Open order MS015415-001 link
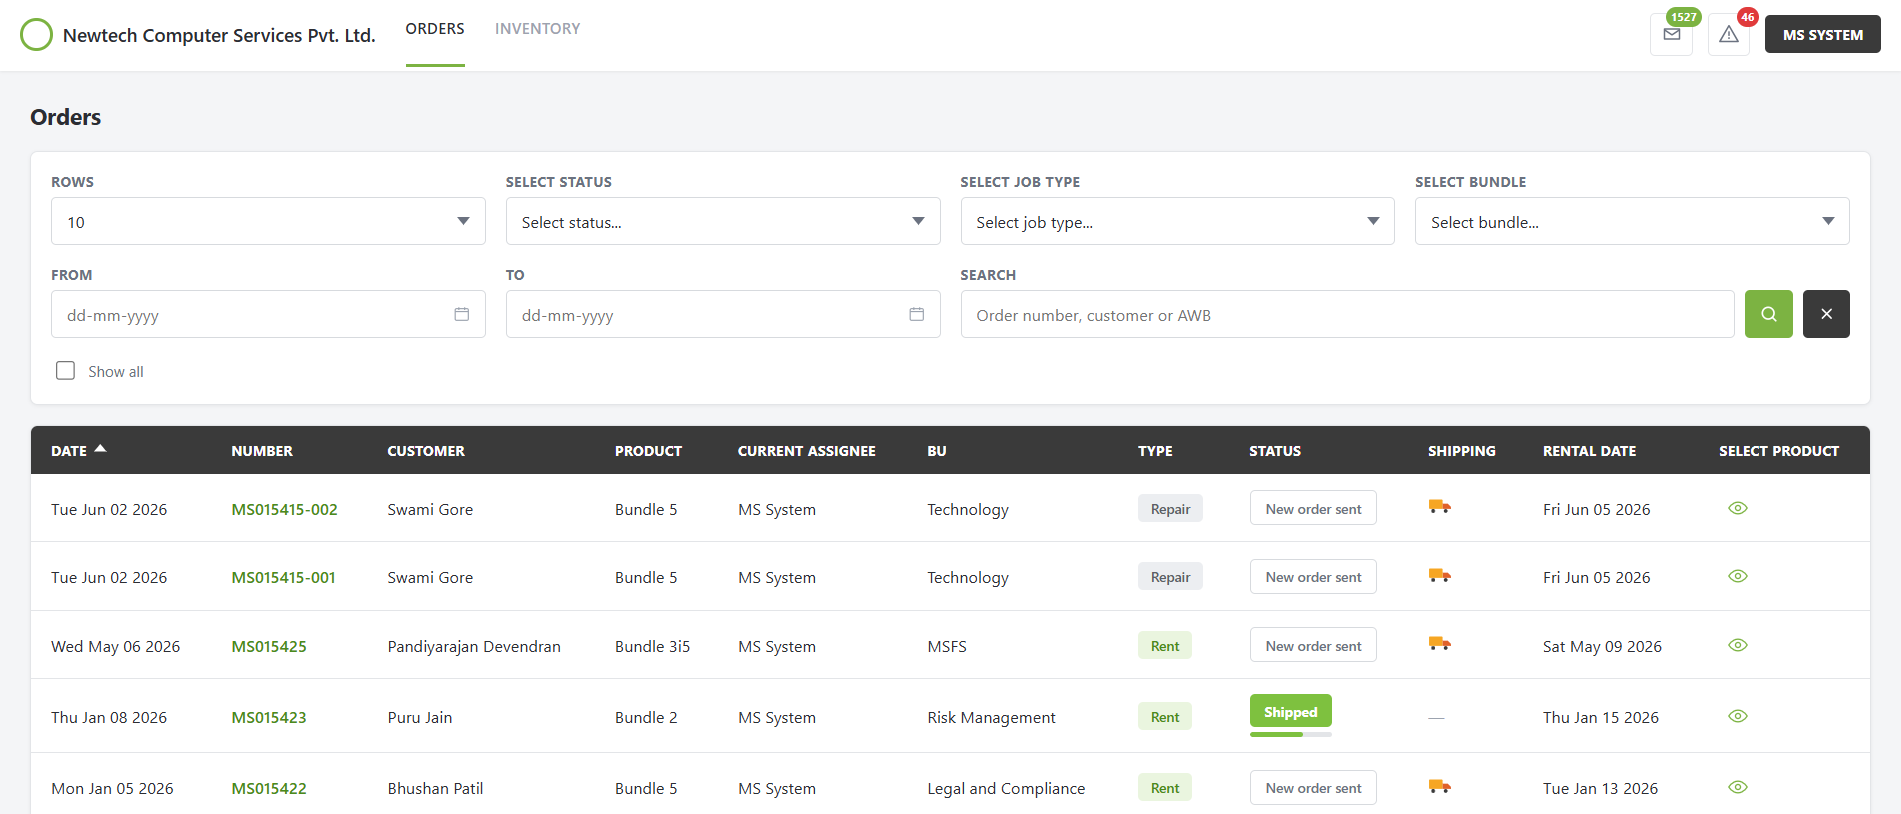 tap(283, 577)
